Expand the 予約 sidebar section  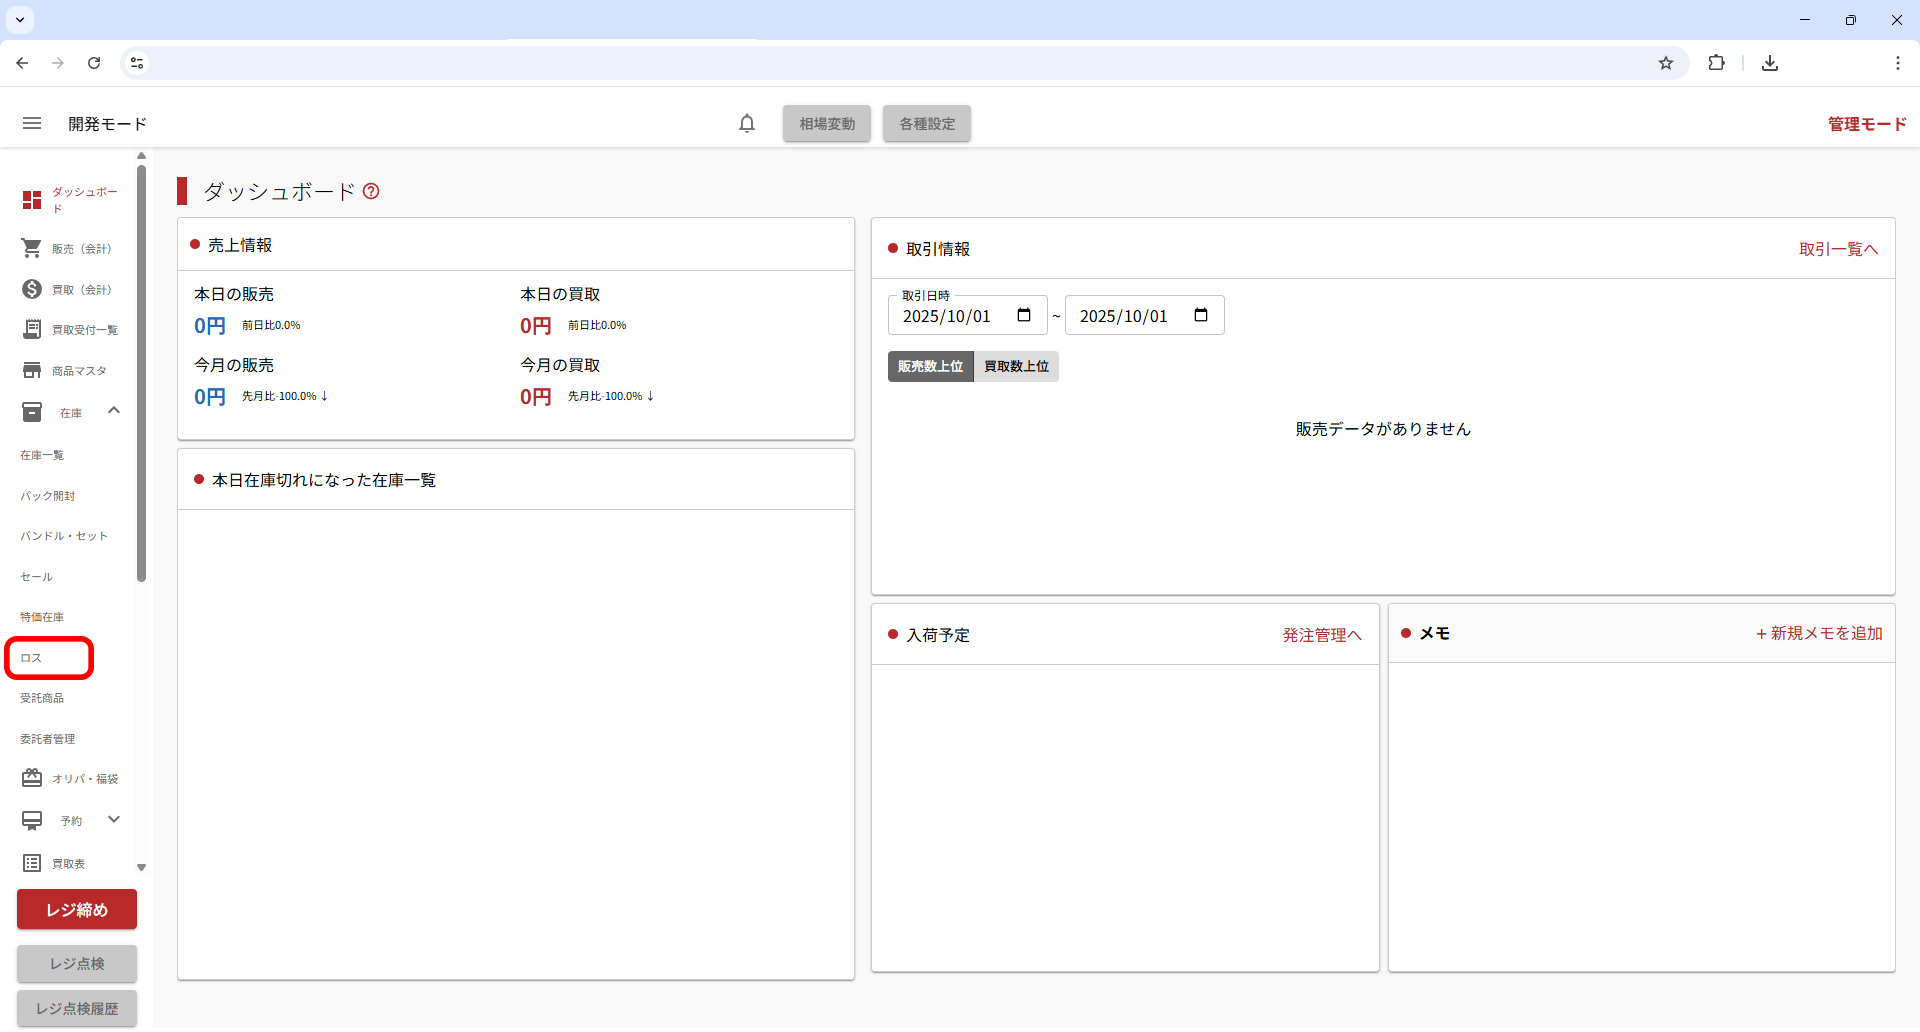pyautogui.click(x=114, y=820)
